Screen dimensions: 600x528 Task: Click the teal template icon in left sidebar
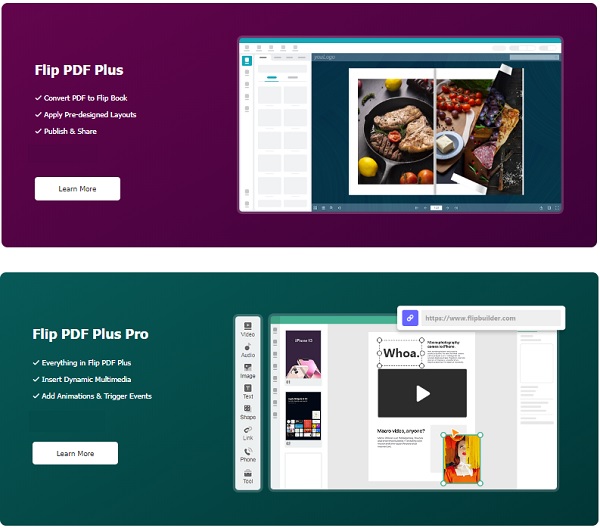(x=247, y=60)
